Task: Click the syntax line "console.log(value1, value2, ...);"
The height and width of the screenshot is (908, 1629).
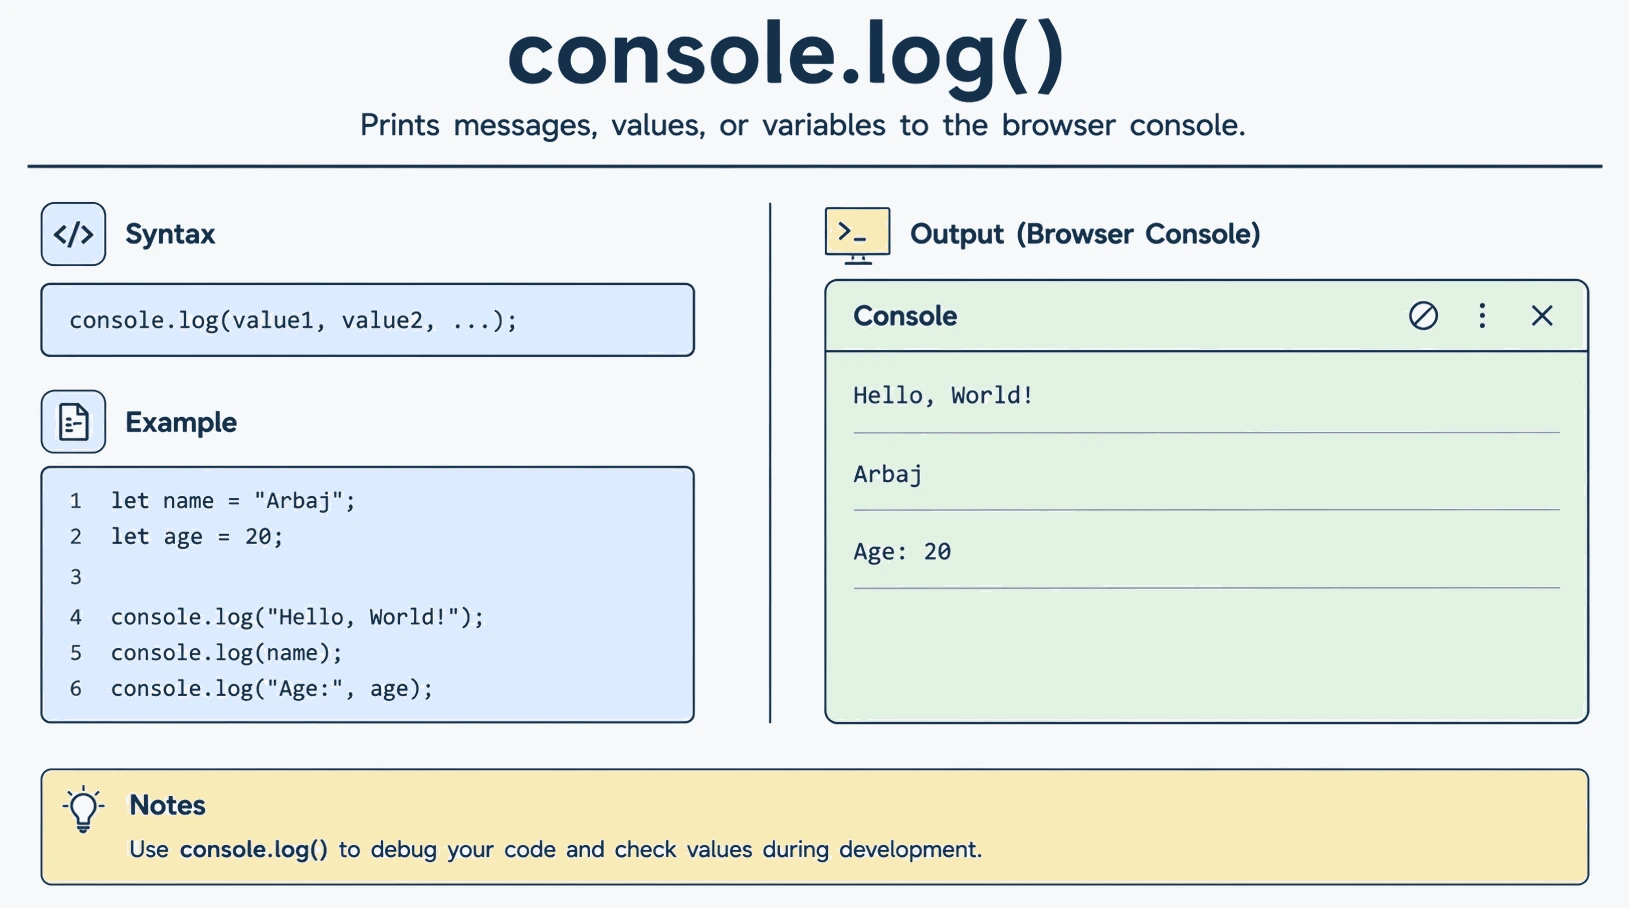Action: tap(293, 320)
